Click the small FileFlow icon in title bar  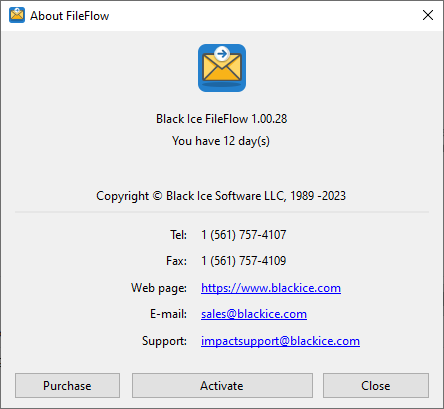pyautogui.click(x=17, y=15)
